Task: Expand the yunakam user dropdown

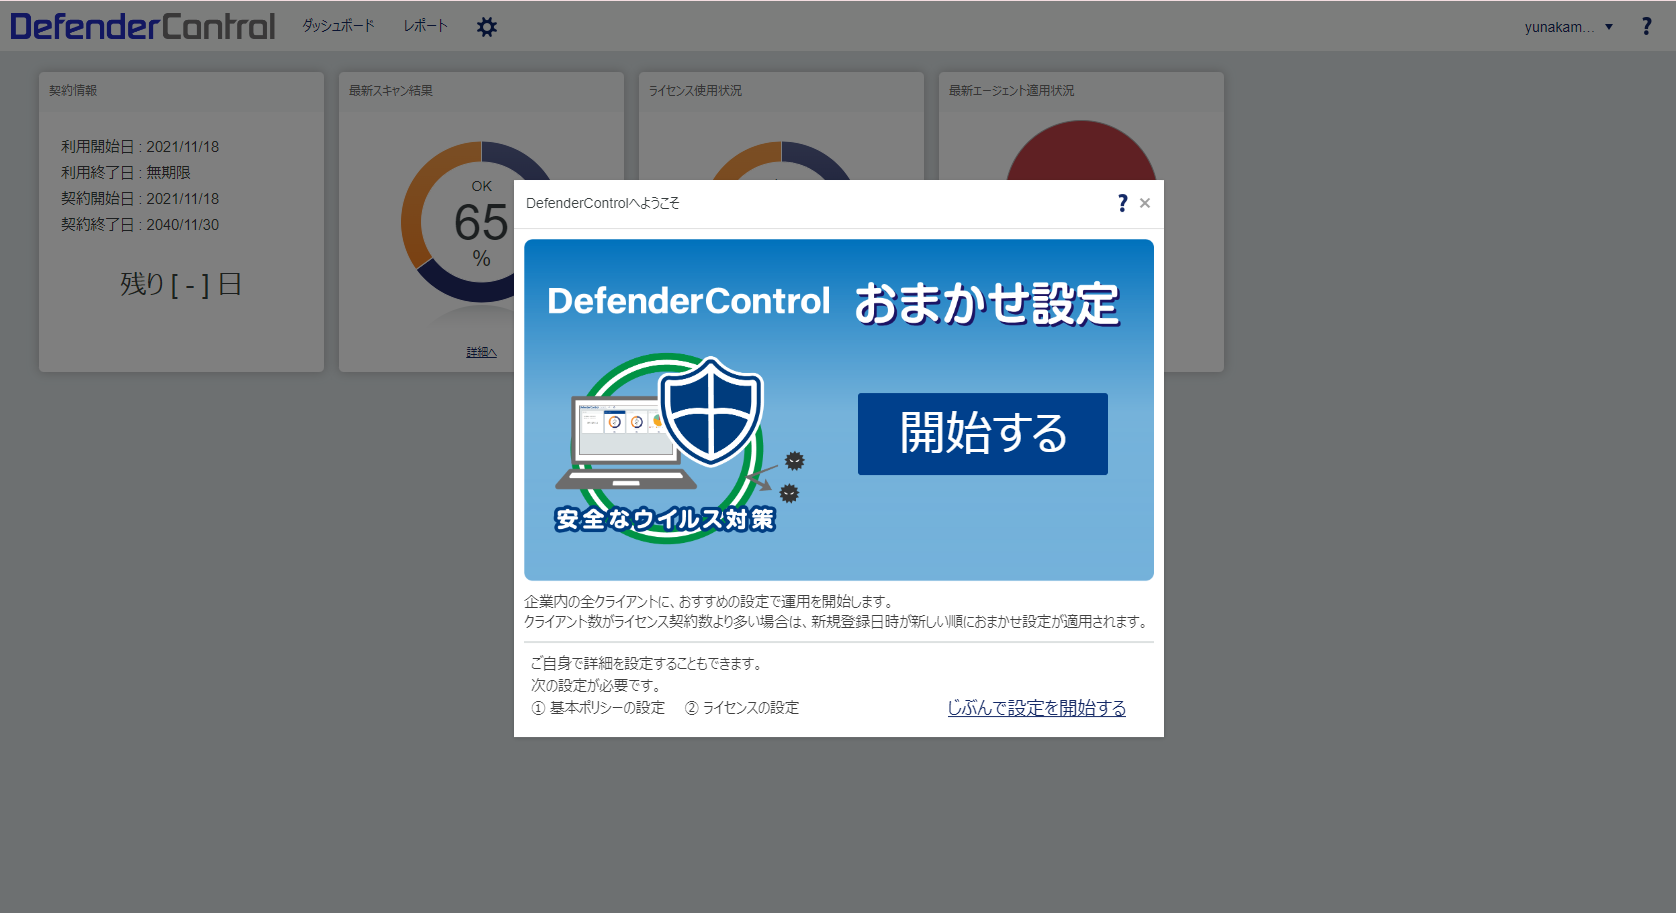Action: pos(1568,27)
